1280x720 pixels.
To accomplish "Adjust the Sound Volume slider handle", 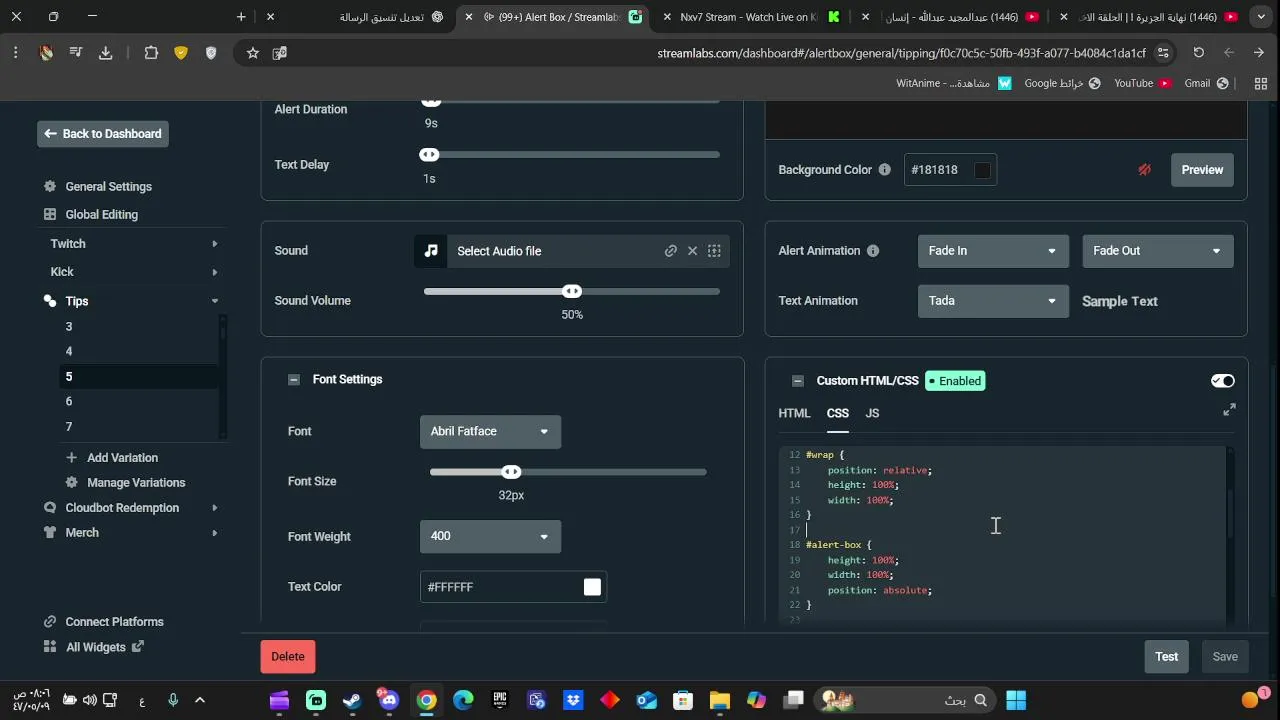I will (572, 291).
